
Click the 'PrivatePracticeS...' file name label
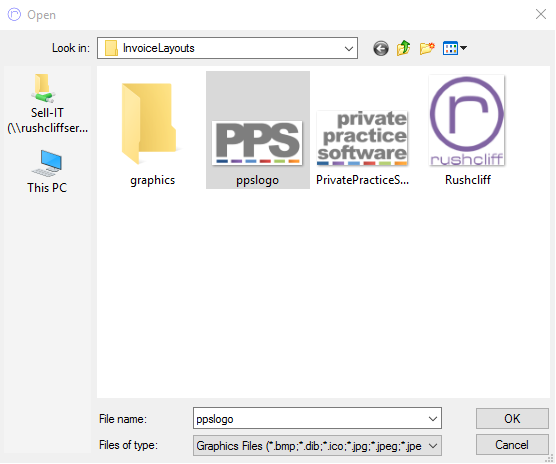click(x=362, y=180)
